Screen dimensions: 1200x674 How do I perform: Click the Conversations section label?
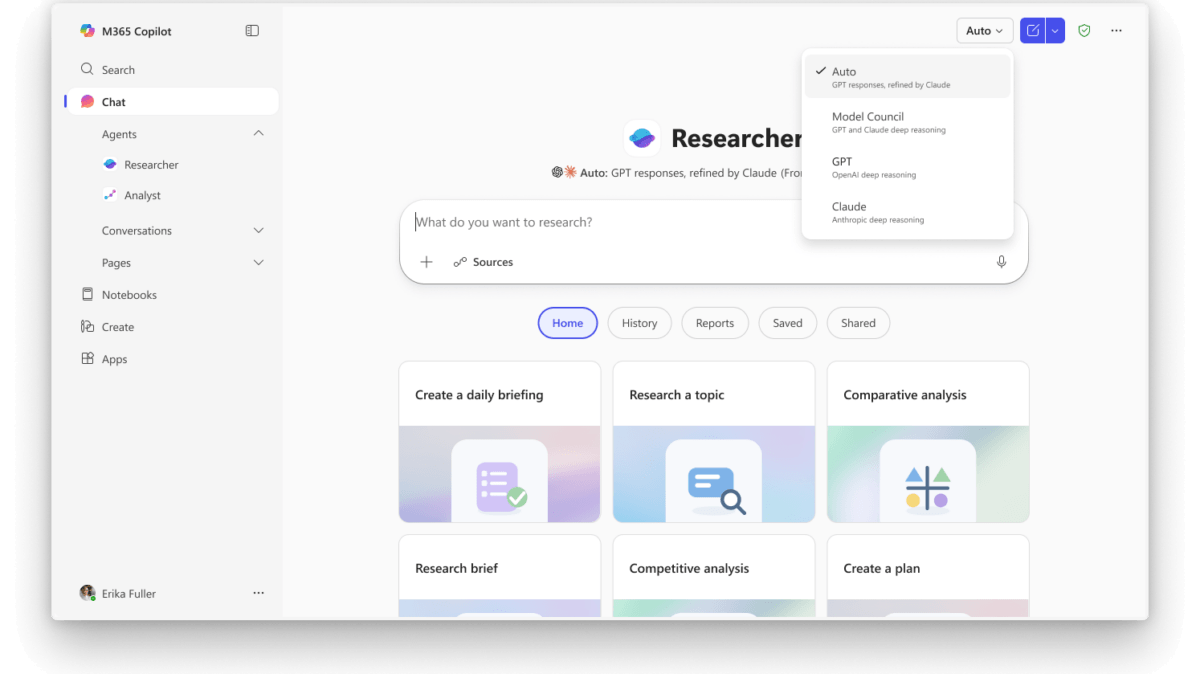pyautogui.click(x=137, y=231)
